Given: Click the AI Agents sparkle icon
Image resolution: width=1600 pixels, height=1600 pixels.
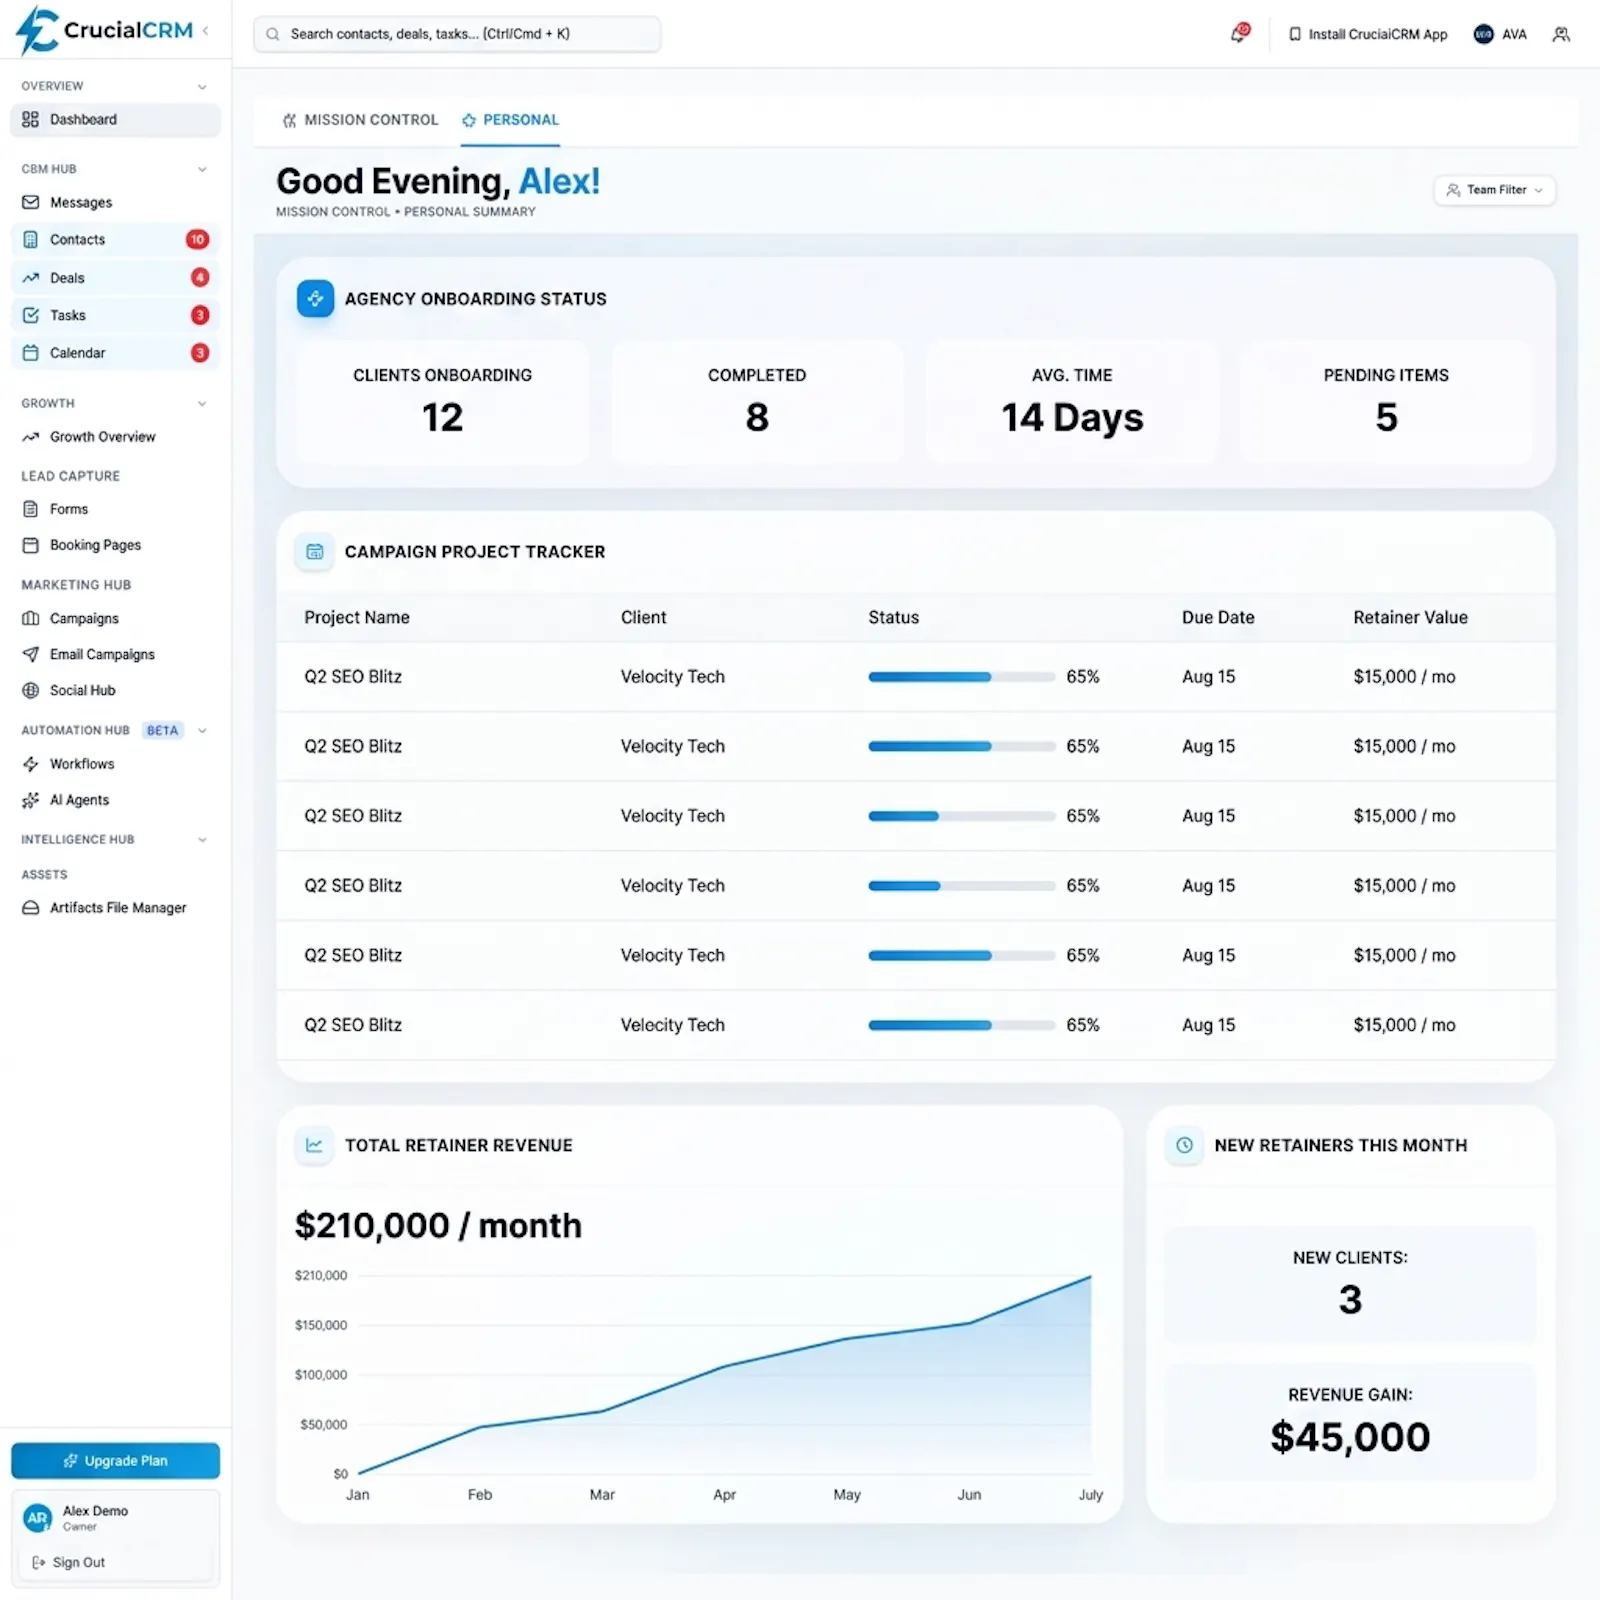Looking at the screenshot, I should (x=31, y=800).
